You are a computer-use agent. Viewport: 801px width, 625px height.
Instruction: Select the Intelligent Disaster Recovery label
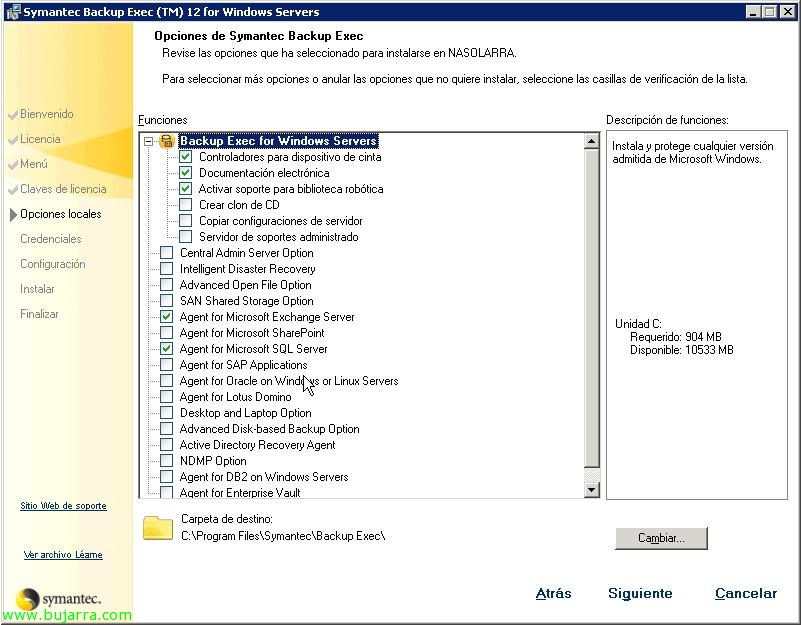coord(247,269)
